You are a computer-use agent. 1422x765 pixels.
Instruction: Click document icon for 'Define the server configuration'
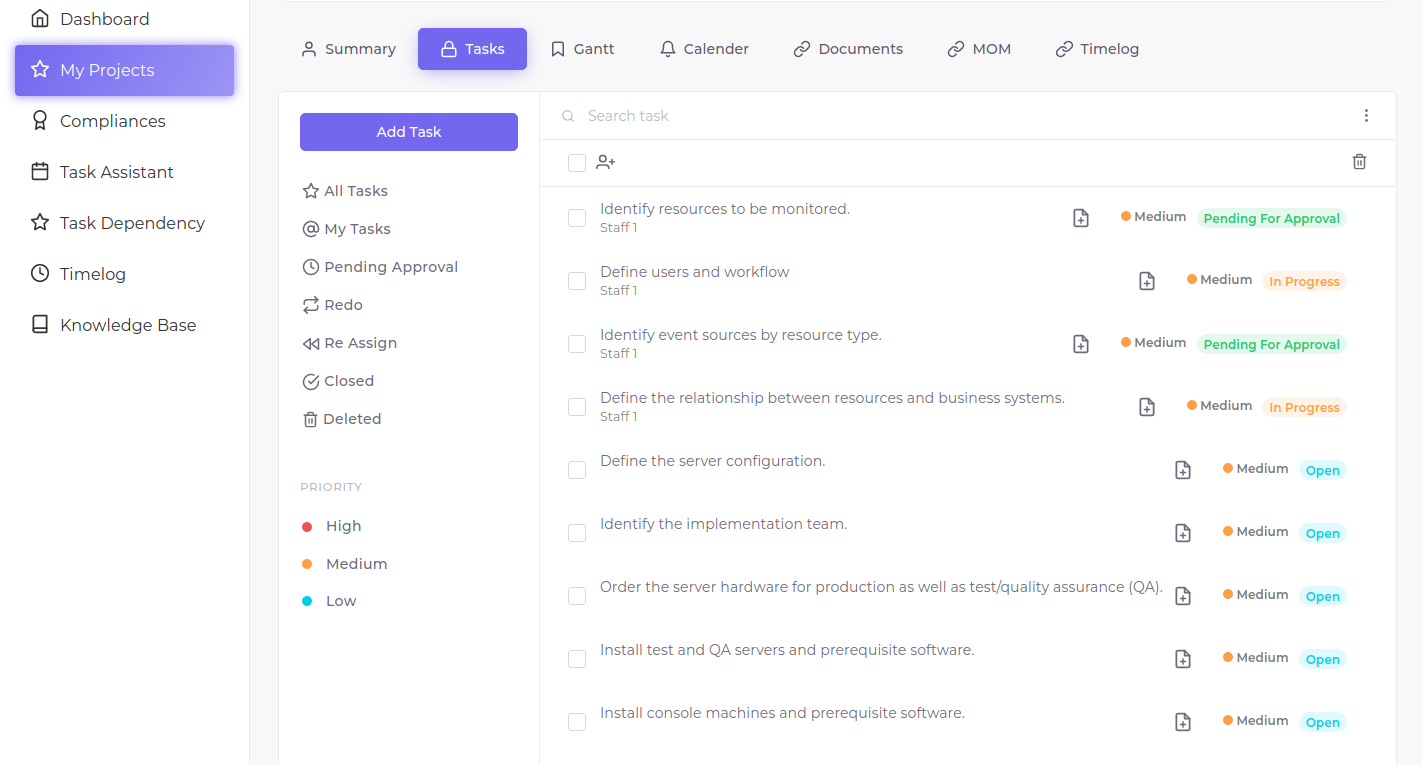1183,470
